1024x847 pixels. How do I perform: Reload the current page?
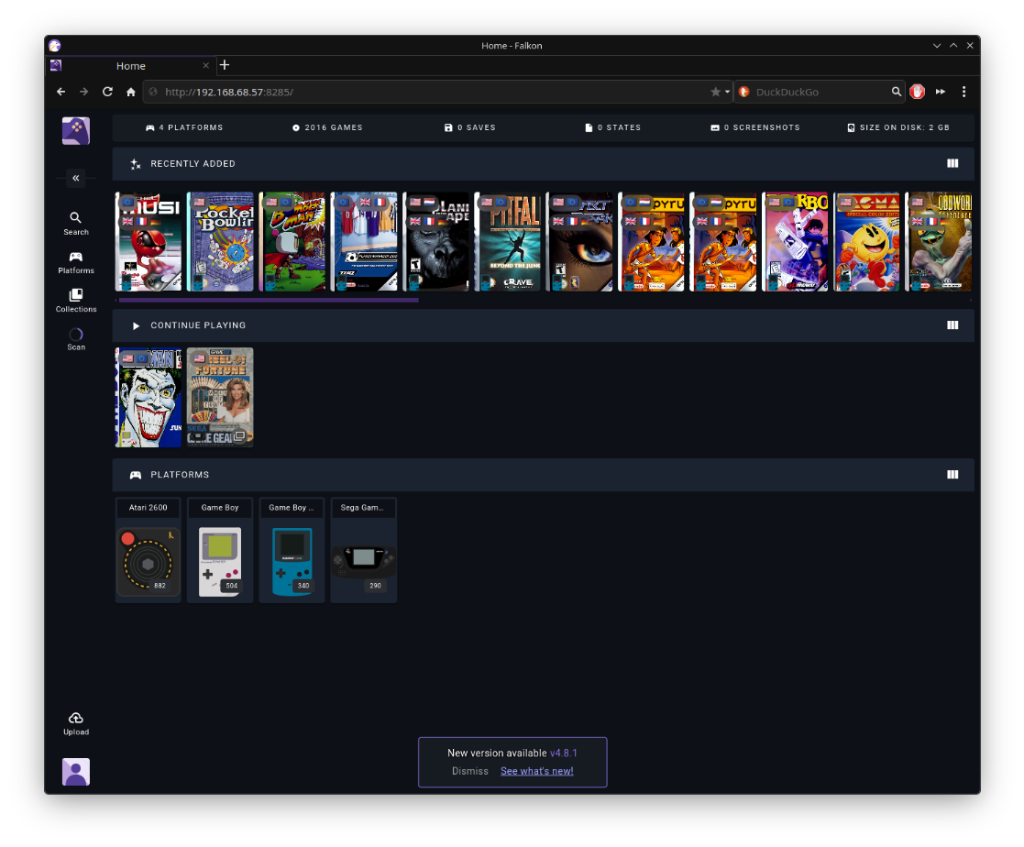pos(108,92)
